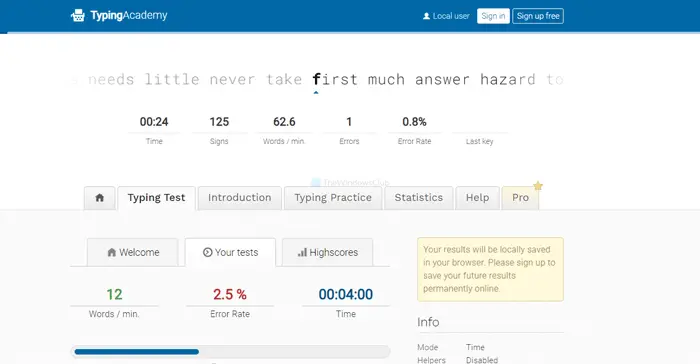Screen dimensions: 700x364
Task: Click the bar chart icon in Highscores
Action: (x=302, y=252)
